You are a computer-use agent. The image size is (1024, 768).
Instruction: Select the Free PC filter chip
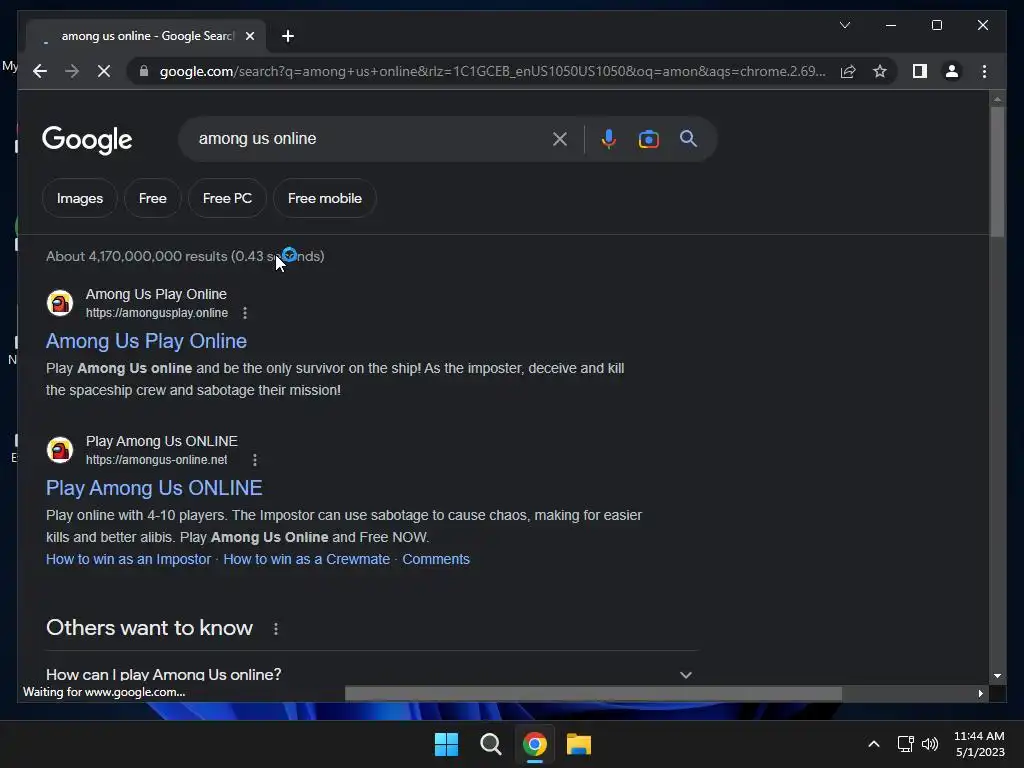[227, 198]
